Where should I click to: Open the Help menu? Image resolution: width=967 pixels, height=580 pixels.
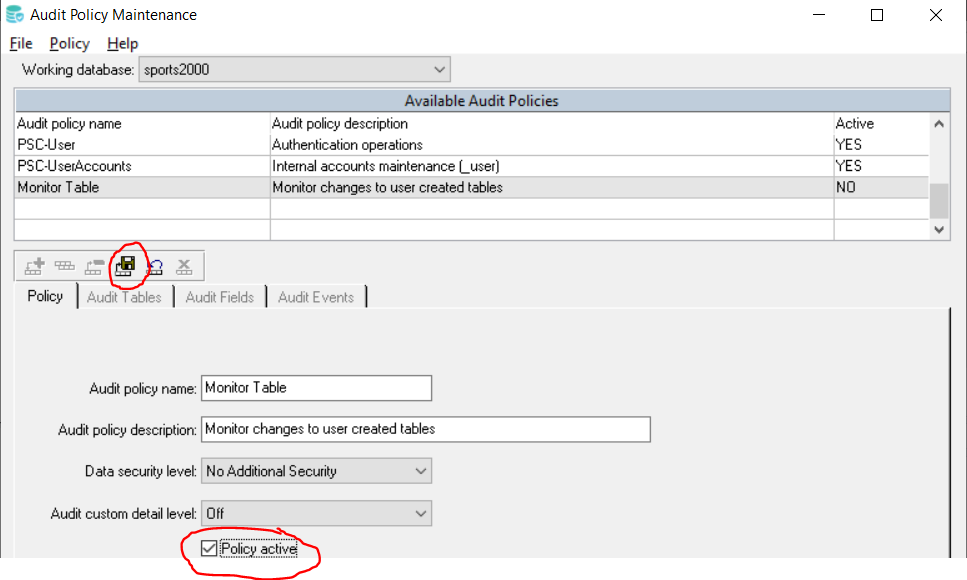click(123, 43)
